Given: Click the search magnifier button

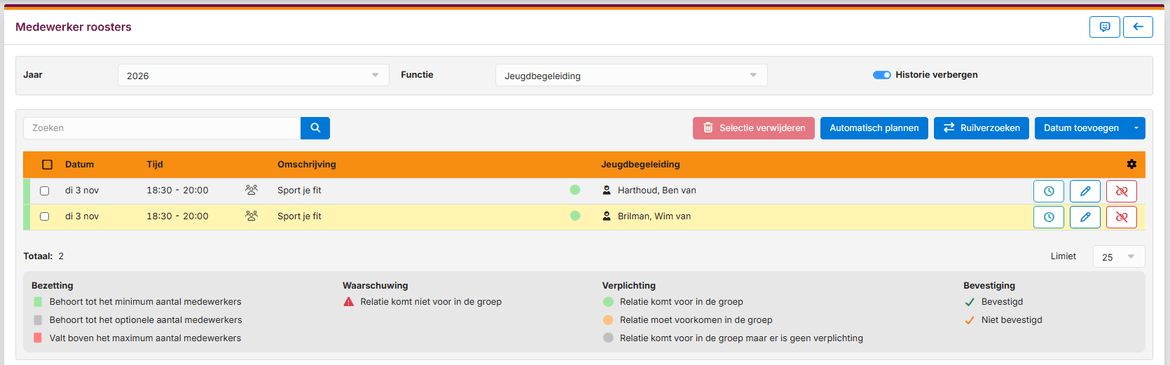Looking at the screenshot, I should point(315,128).
